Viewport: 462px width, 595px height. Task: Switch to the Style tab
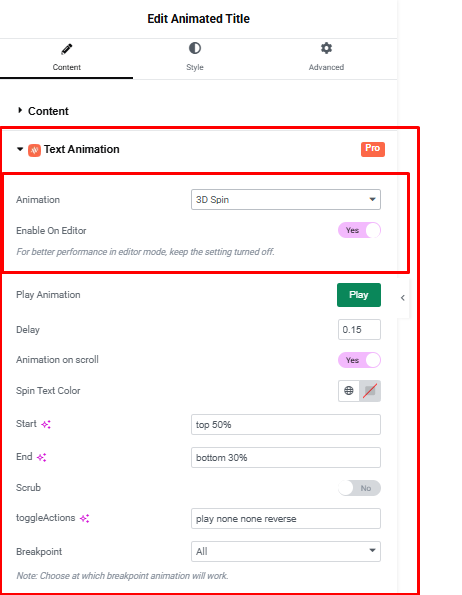tap(195, 57)
